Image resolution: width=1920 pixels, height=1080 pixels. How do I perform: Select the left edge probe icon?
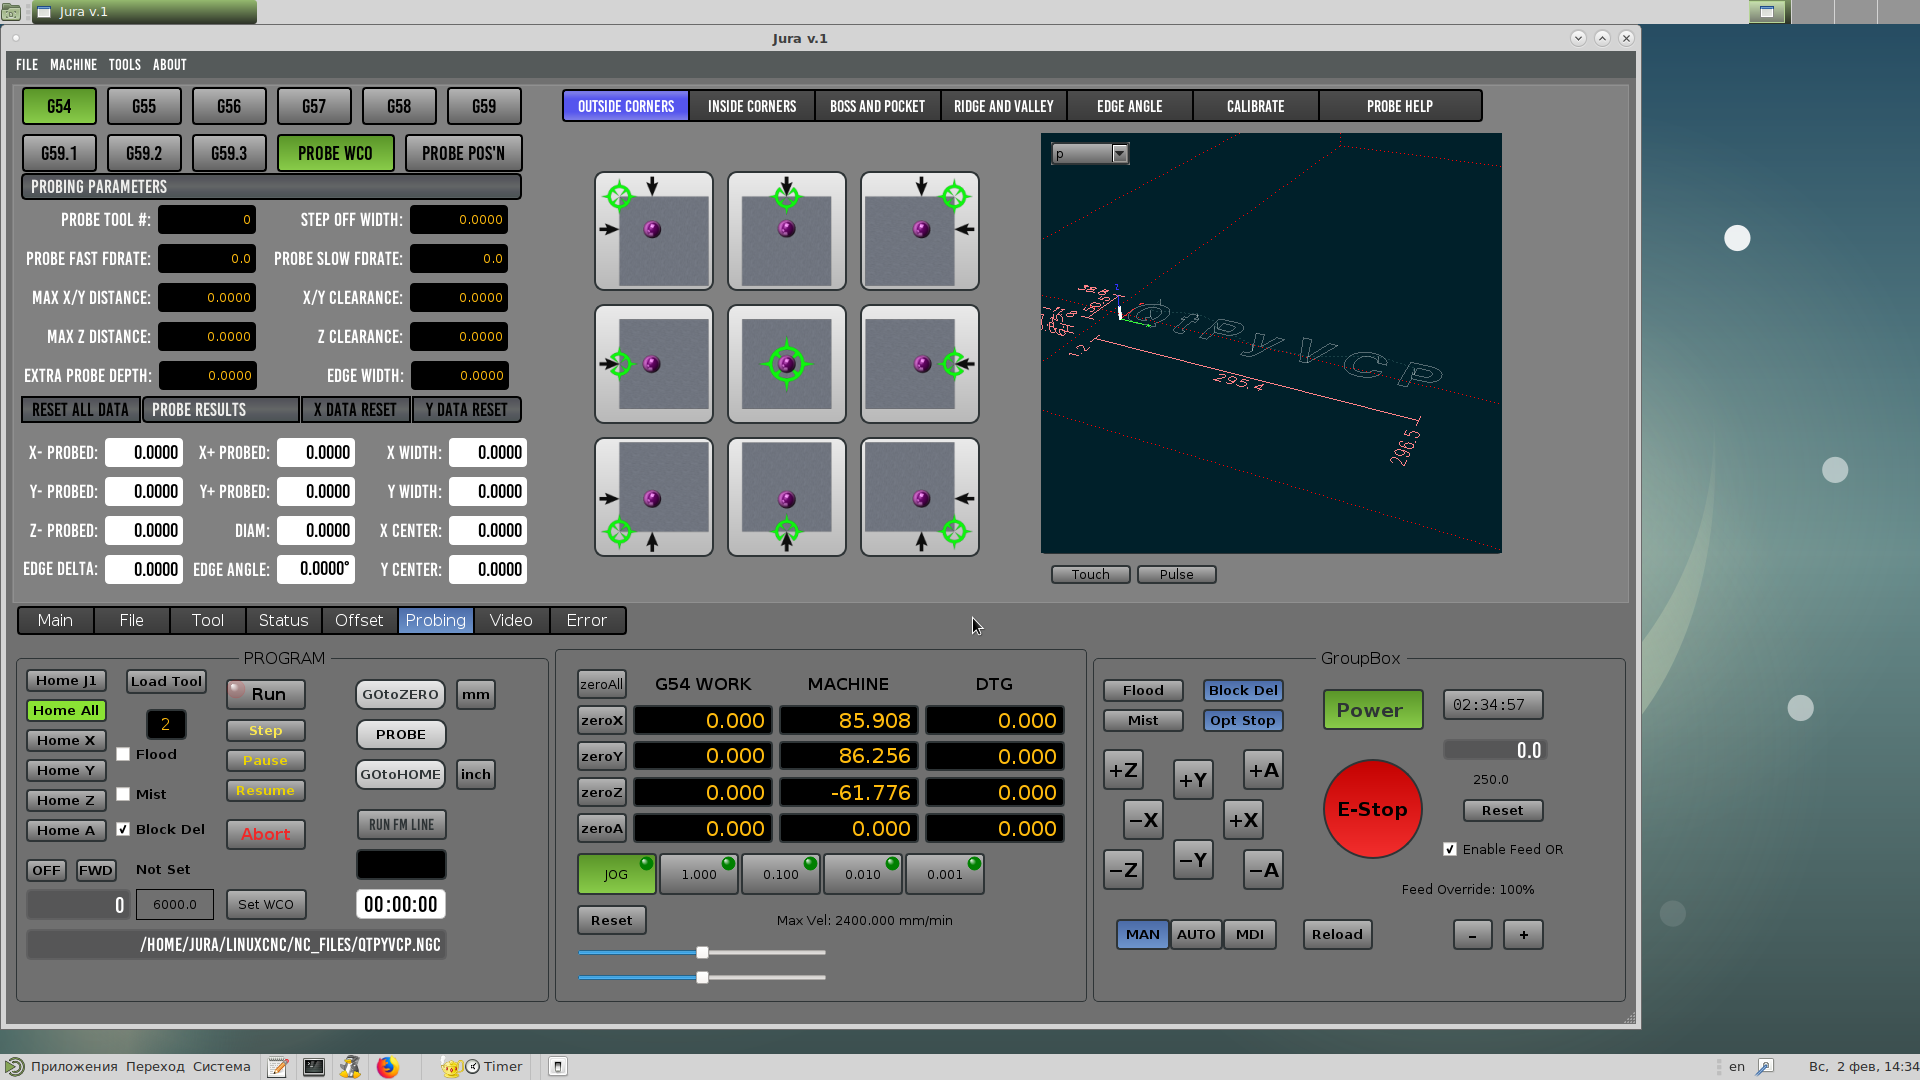click(x=654, y=364)
